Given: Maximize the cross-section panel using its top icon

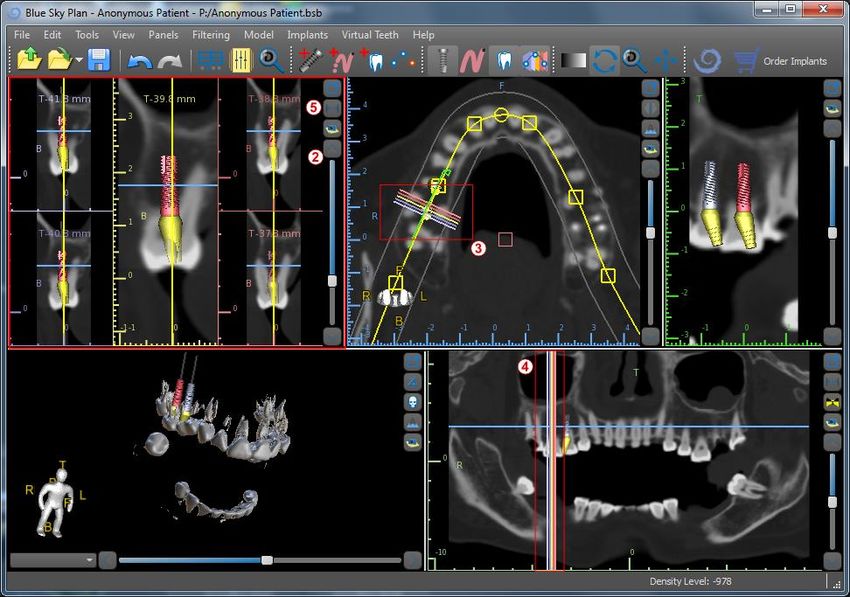Looking at the screenshot, I should click(332, 88).
